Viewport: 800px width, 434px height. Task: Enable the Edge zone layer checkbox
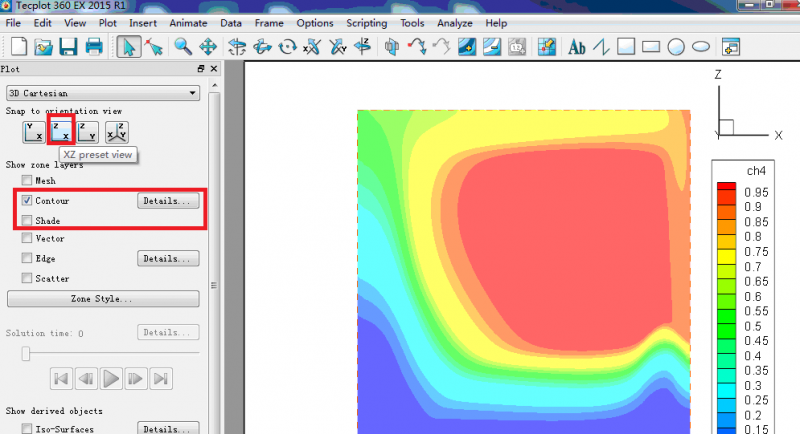27,258
